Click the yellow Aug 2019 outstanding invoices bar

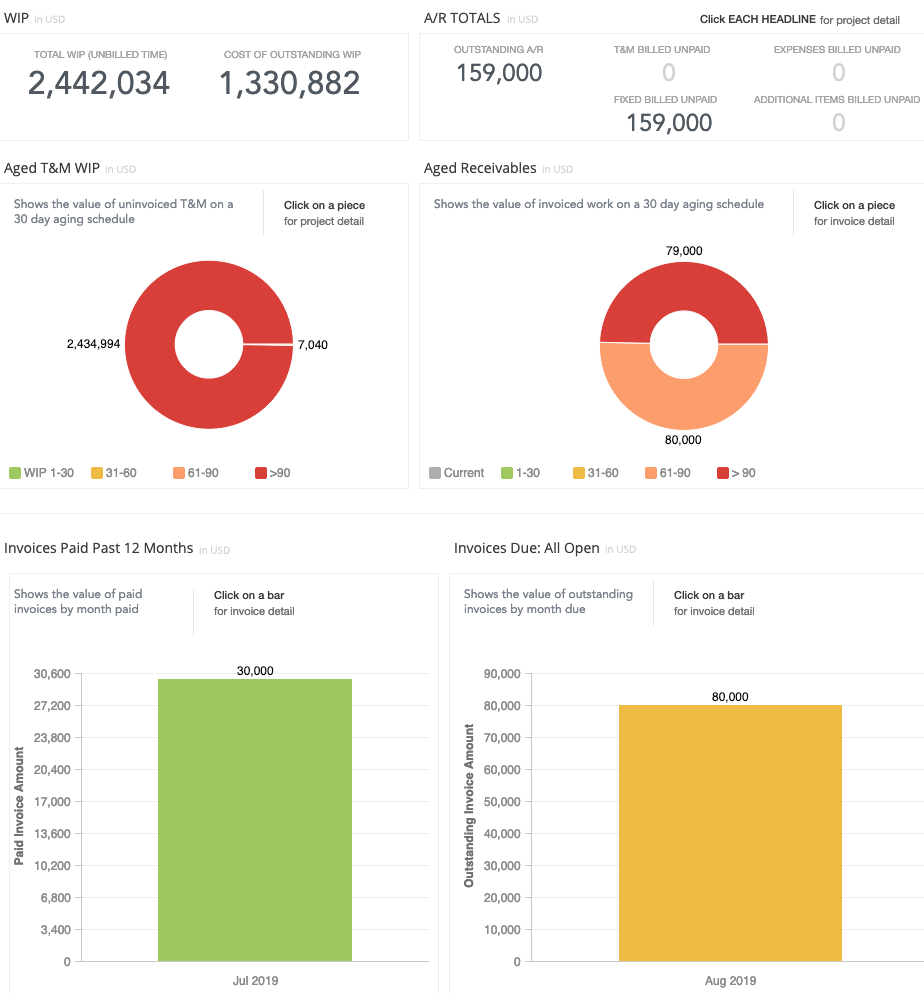730,833
